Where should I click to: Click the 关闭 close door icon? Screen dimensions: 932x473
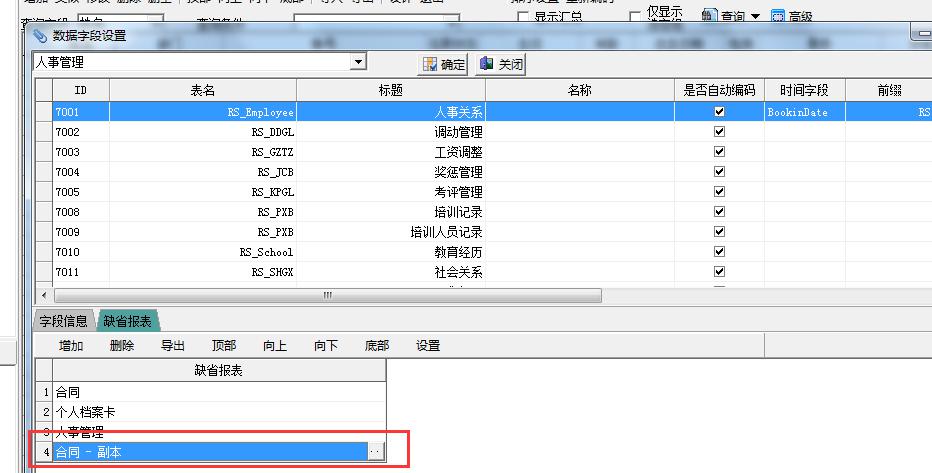pyautogui.click(x=487, y=64)
